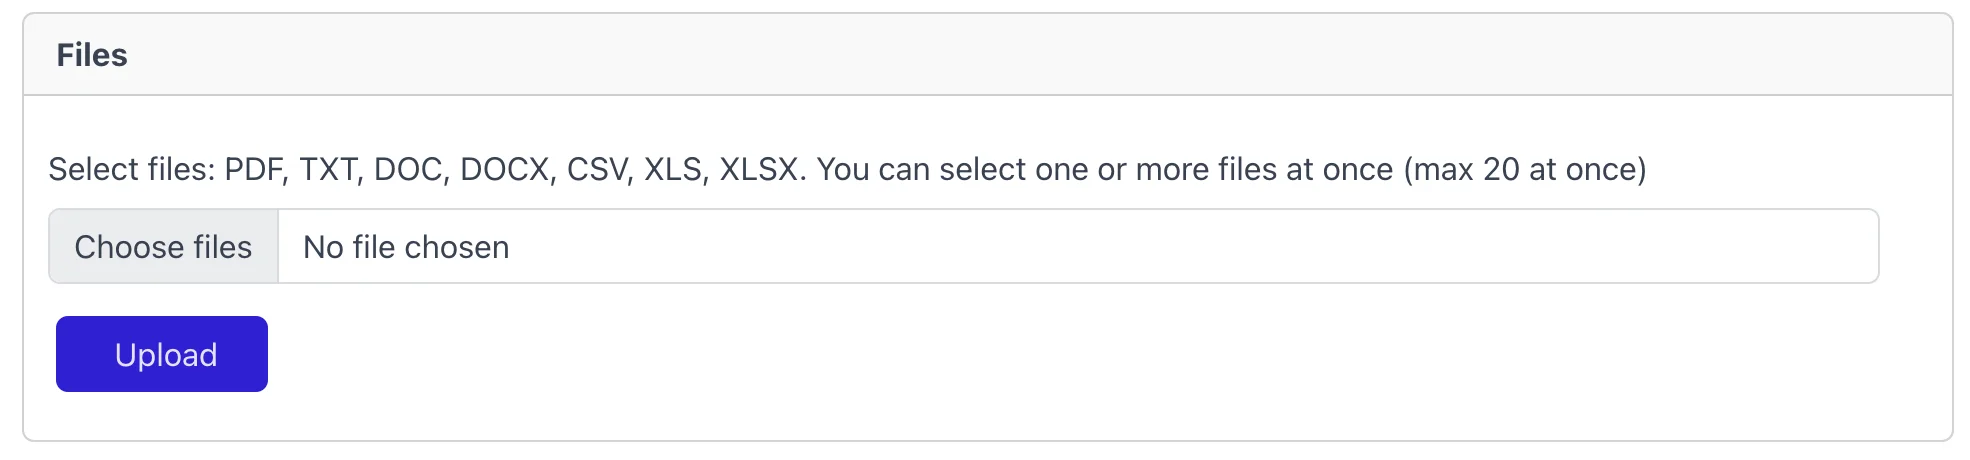The width and height of the screenshot is (1970, 460).
Task: Click the XLSX format in the instructions
Action: point(759,169)
